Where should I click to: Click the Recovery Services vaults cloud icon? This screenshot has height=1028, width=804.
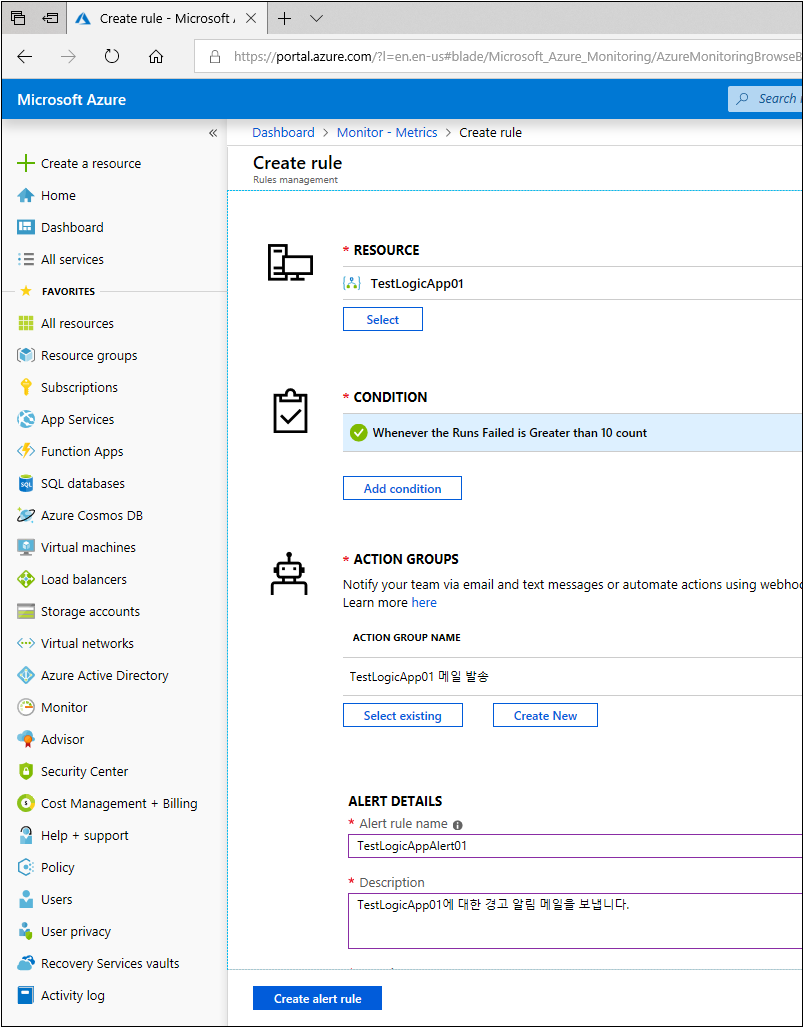point(26,964)
